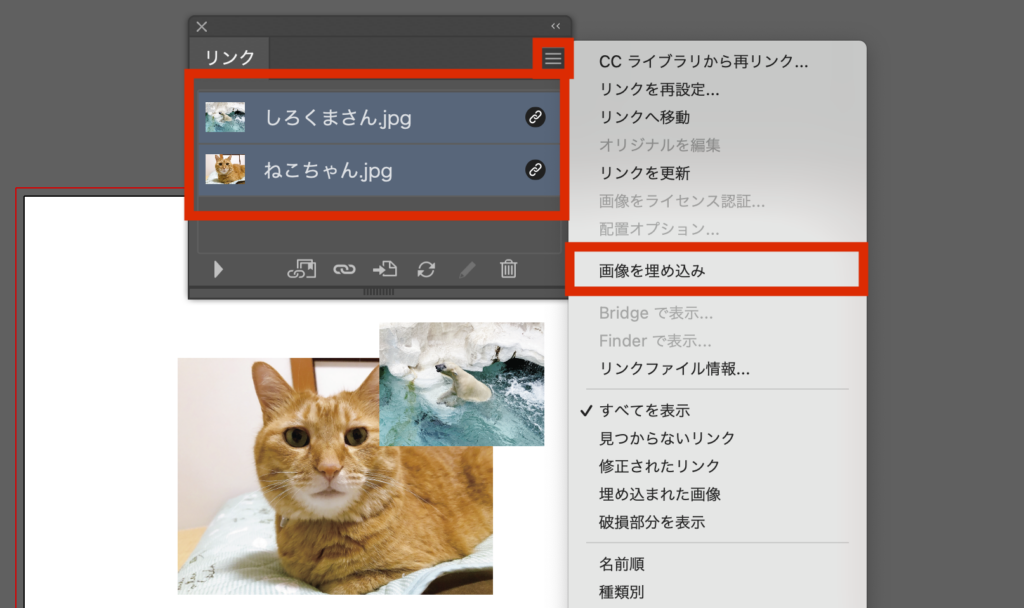
Task: Choose リンクファイル情報... menu item
Action: pyautogui.click(x=674, y=368)
